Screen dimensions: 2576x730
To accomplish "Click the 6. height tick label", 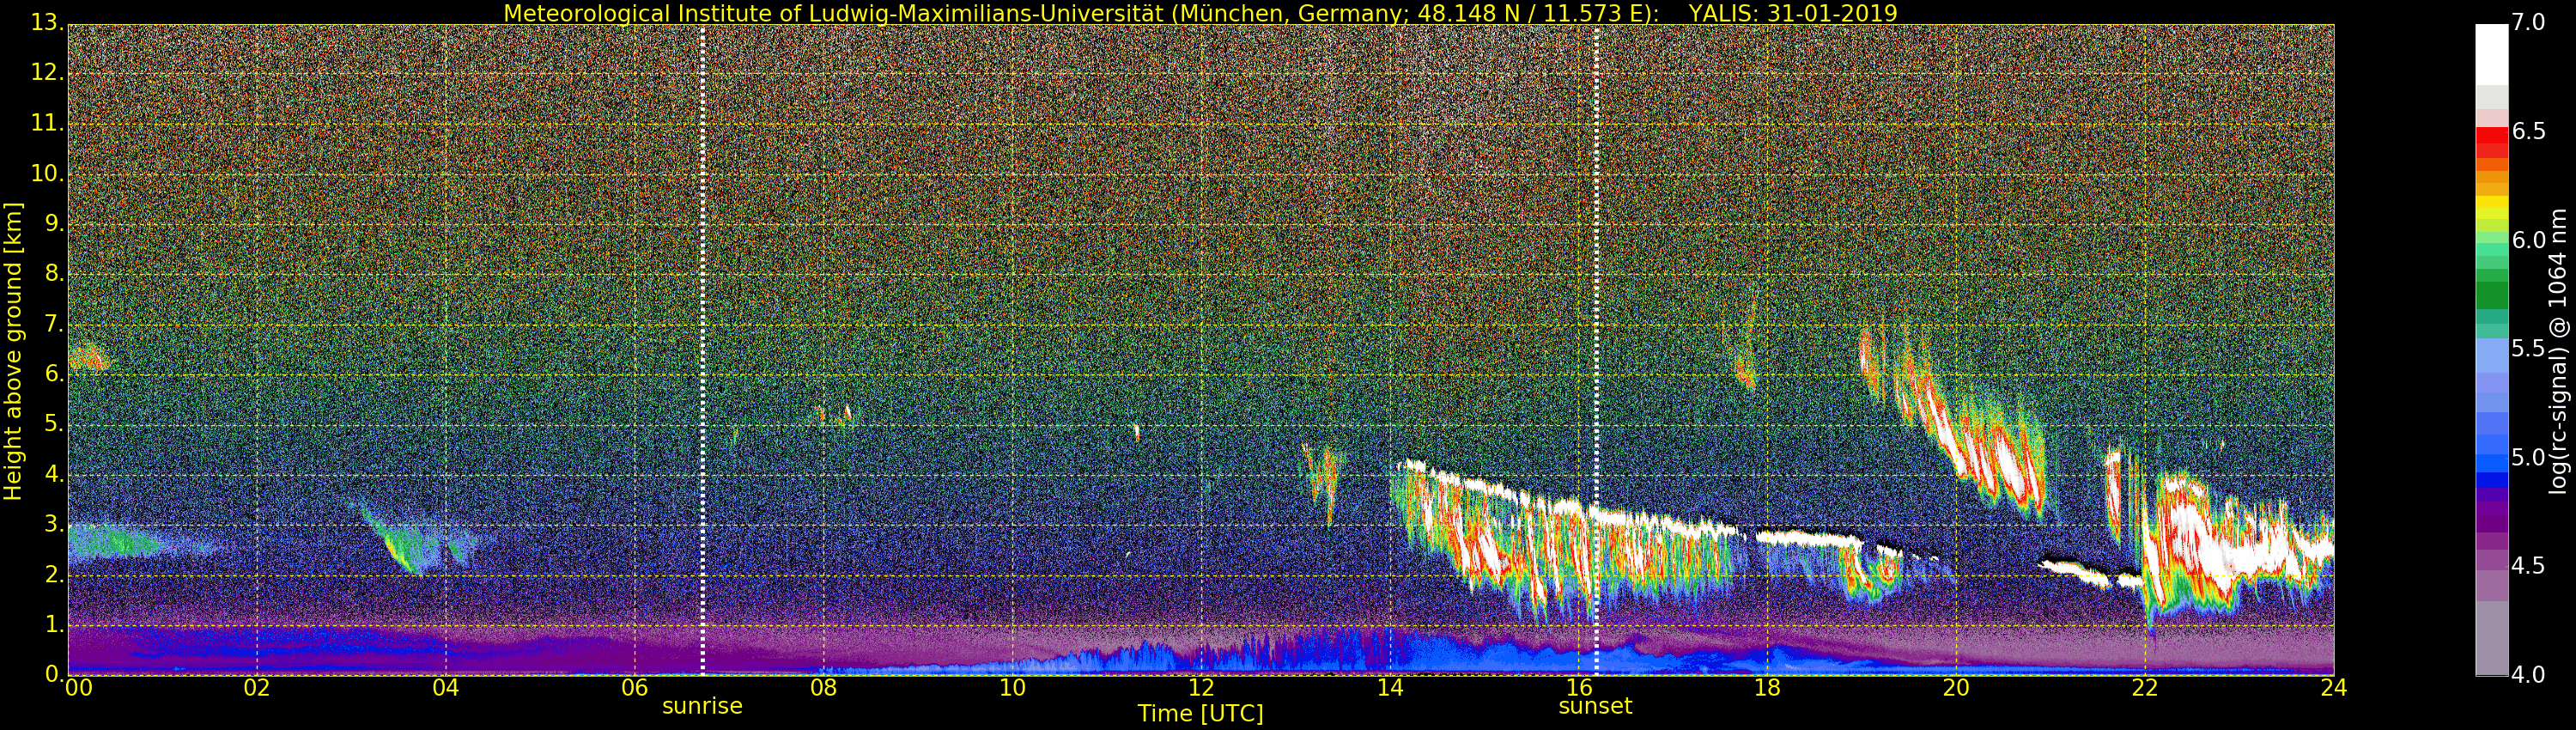I will 54,374.
